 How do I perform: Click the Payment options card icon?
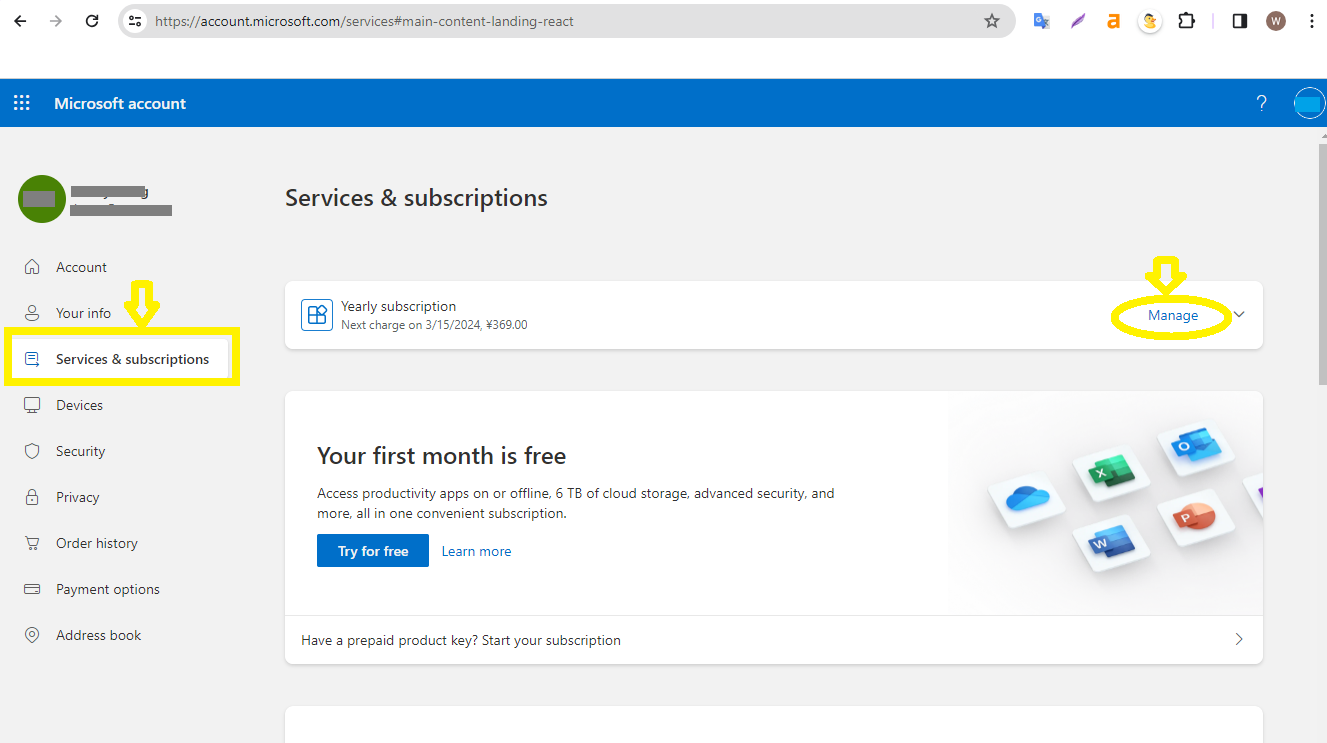click(x=33, y=589)
